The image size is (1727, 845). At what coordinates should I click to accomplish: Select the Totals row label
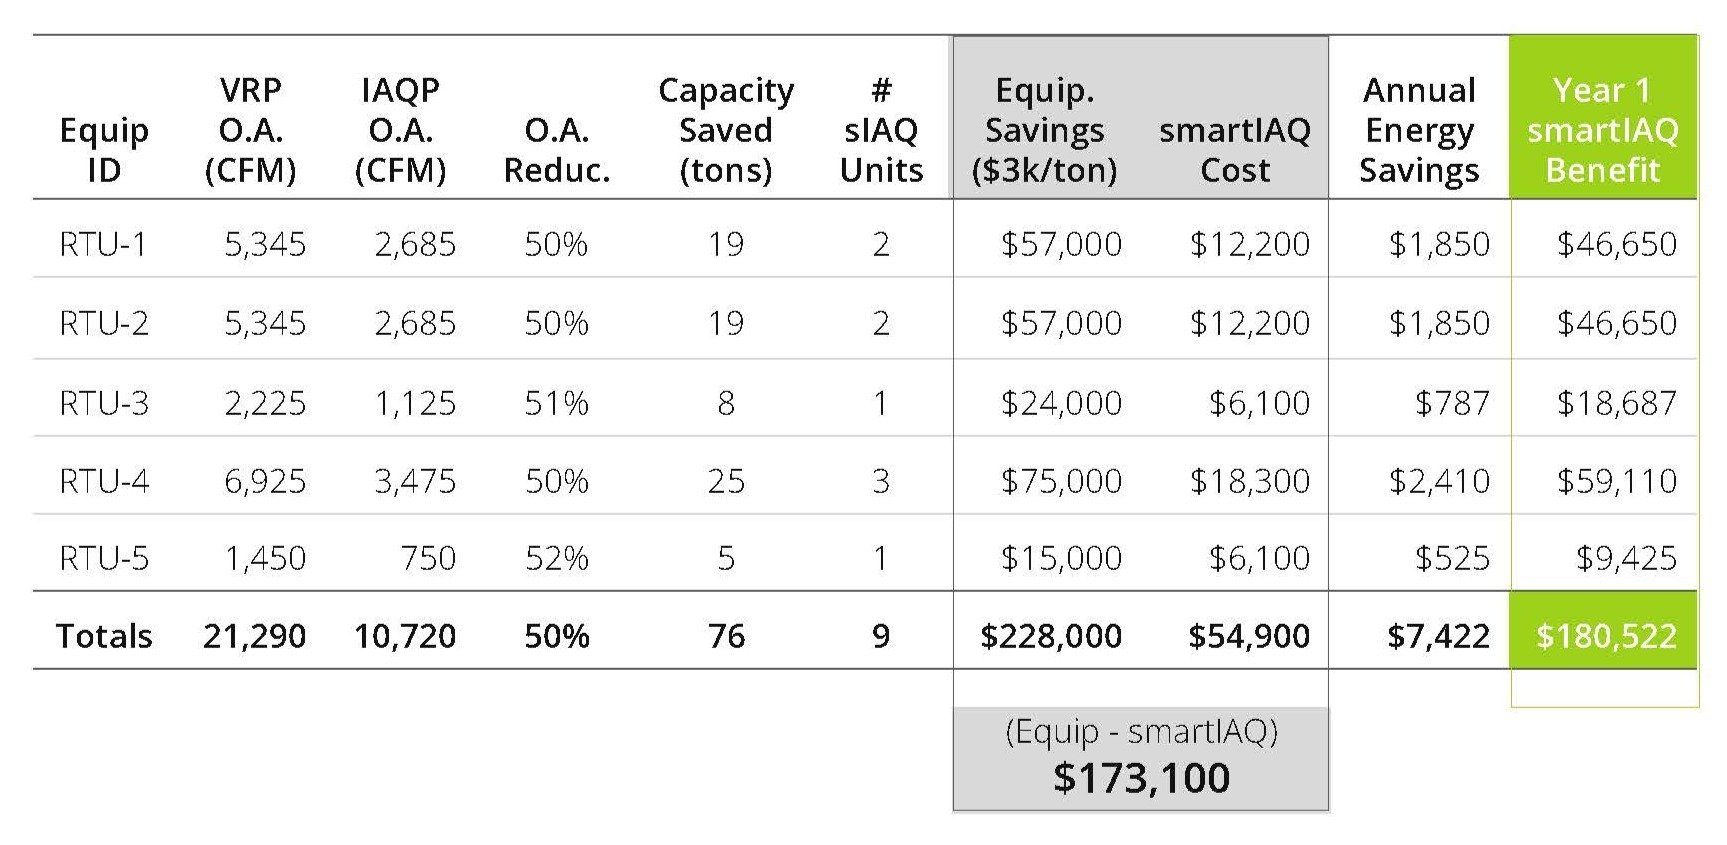click(x=104, y=636)
